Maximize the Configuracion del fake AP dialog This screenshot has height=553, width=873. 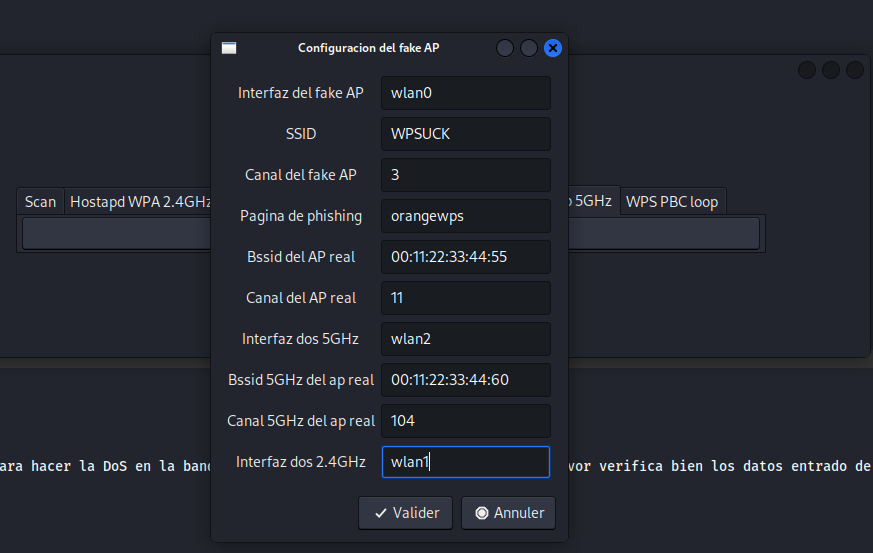(x=529, y=48)
